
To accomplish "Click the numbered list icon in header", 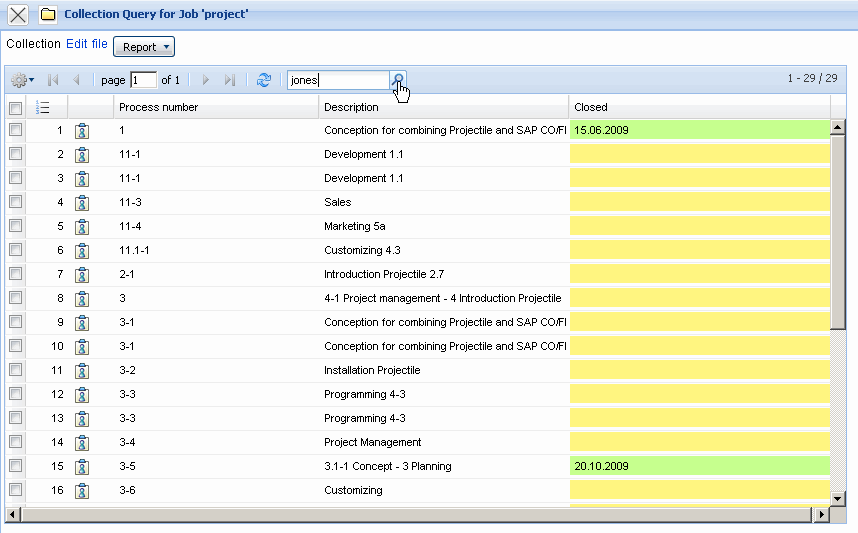I will [42, 108].
